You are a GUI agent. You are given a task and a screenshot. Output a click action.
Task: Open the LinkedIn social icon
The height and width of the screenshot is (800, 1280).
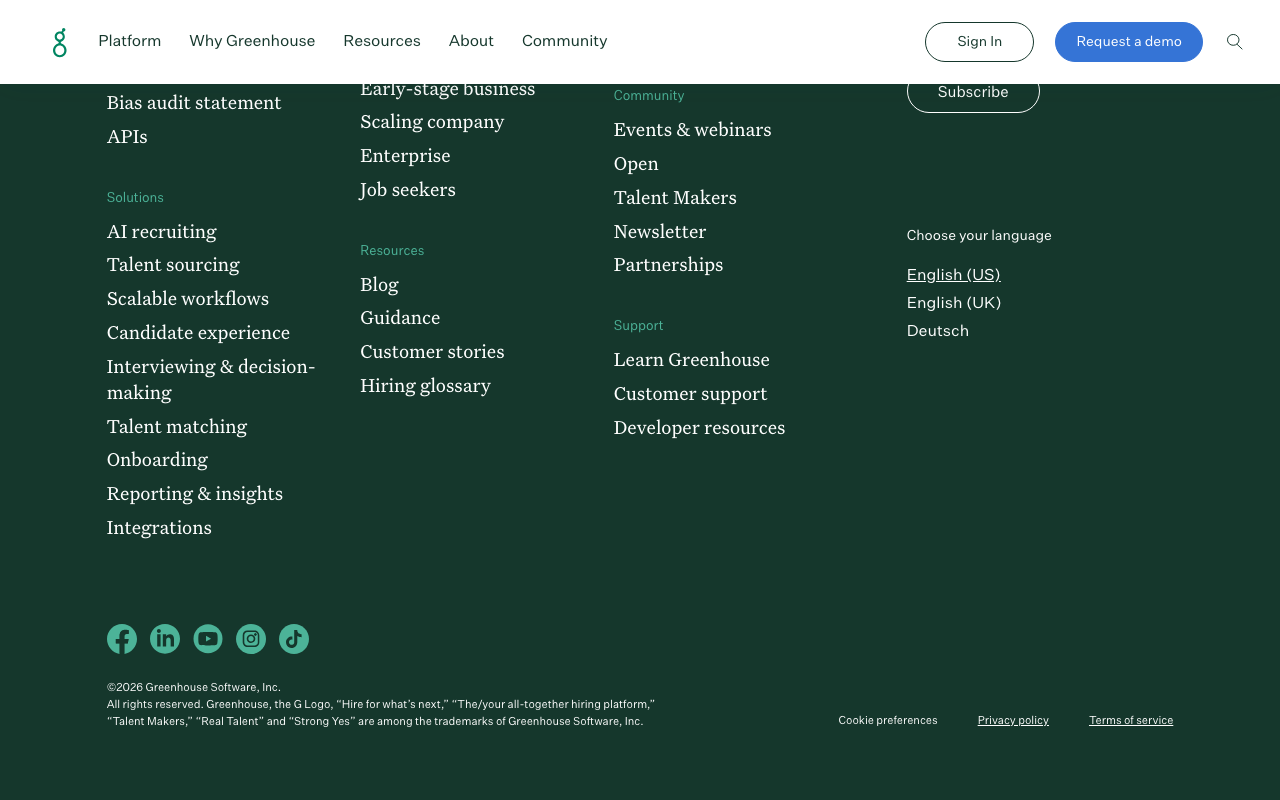click(x=165, y=639)
